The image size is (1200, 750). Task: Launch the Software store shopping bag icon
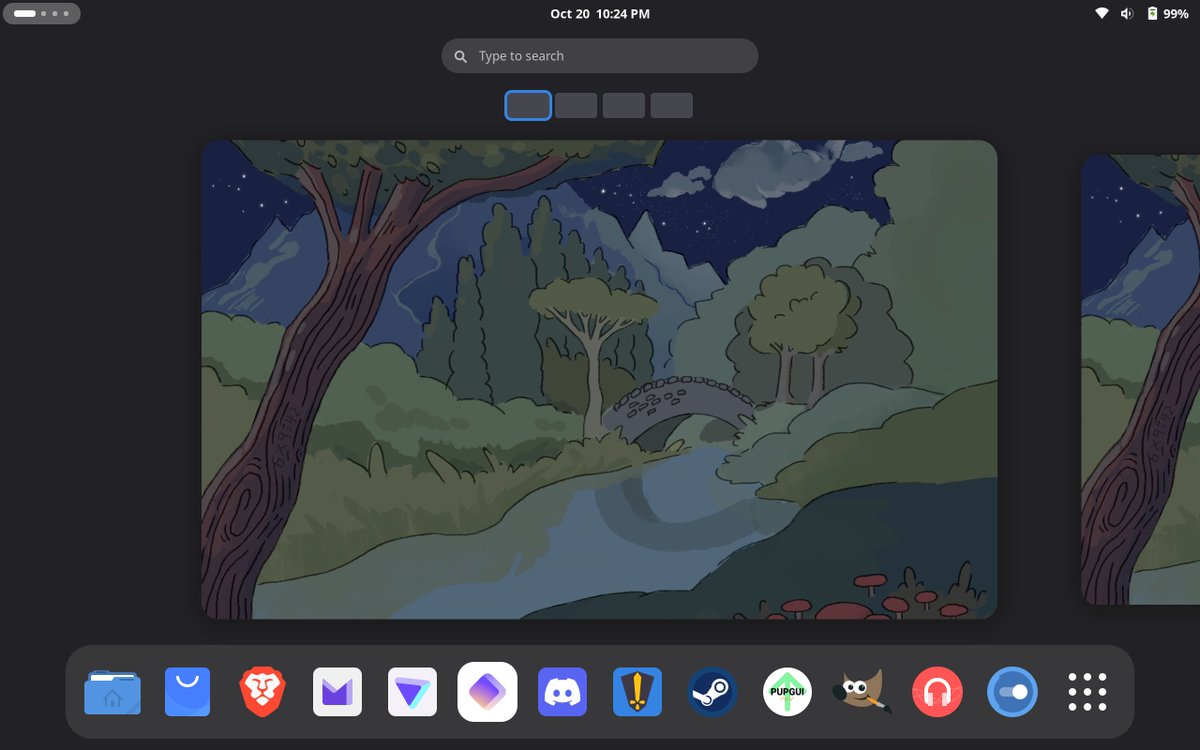coord(187,692)
